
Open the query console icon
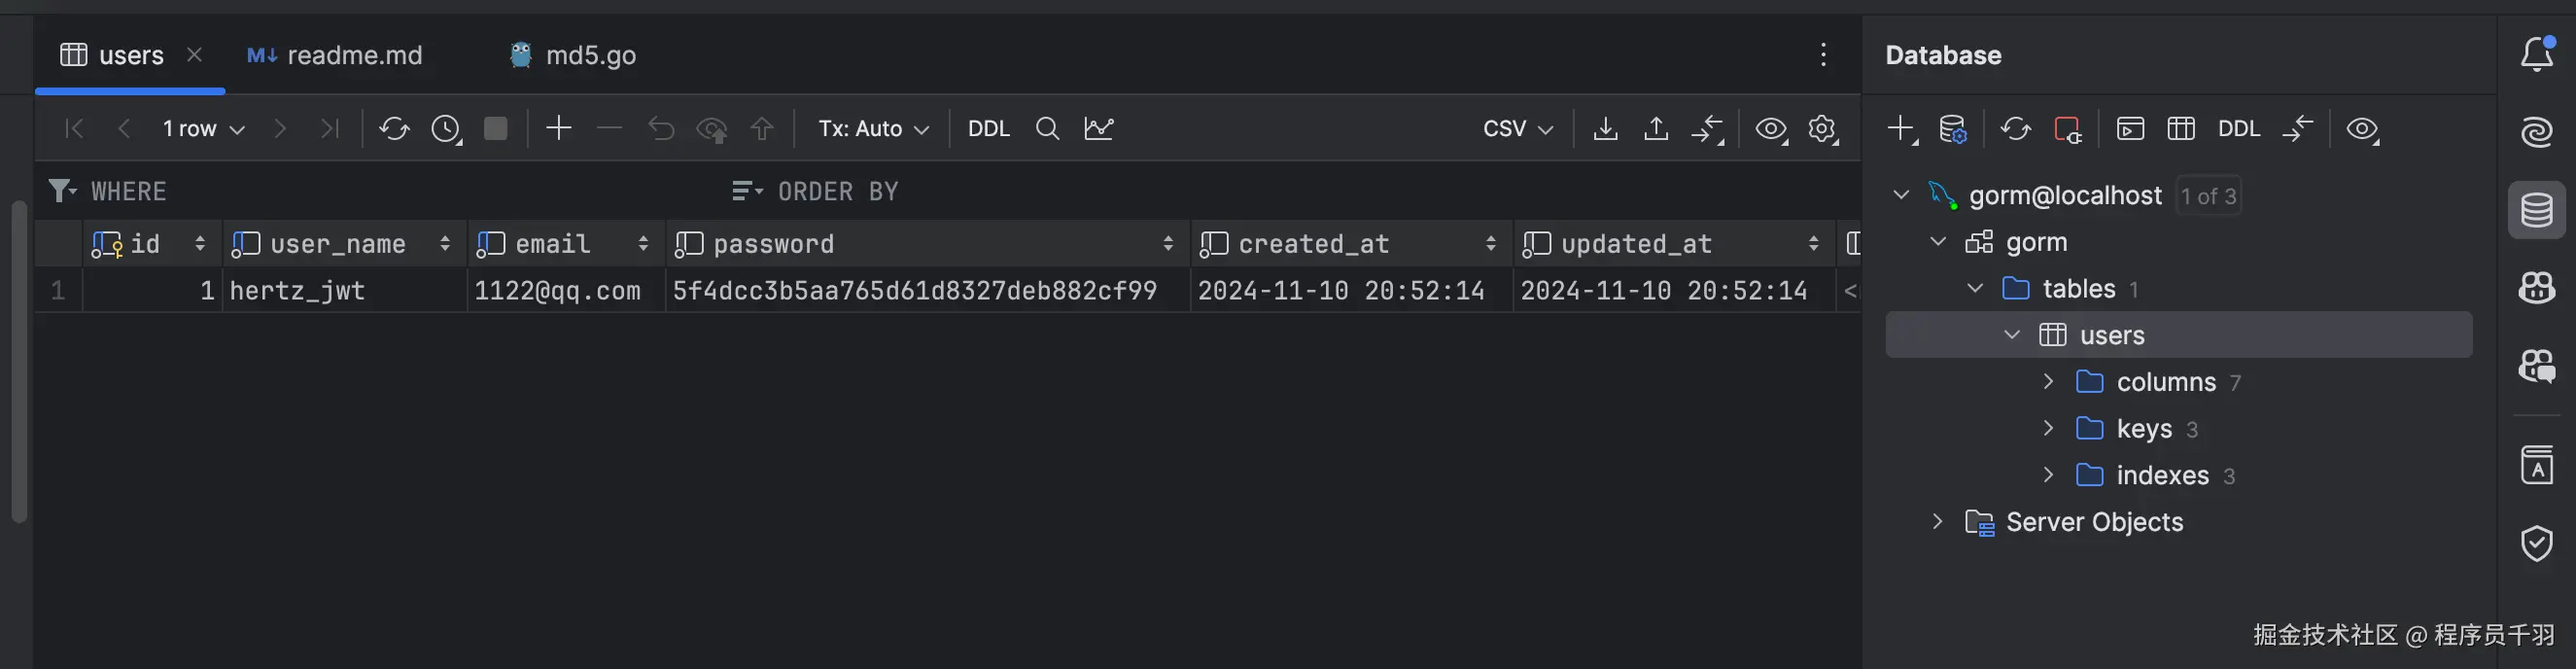(2130, 129)
